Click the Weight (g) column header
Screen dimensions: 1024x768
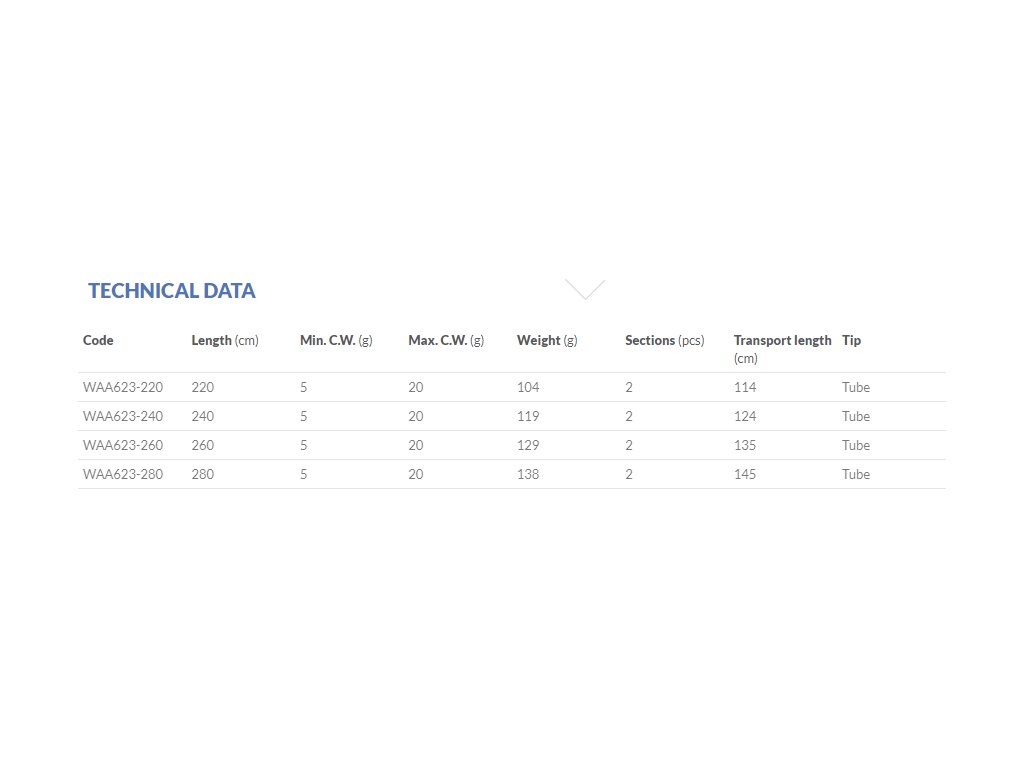click(x=547, y=341)
